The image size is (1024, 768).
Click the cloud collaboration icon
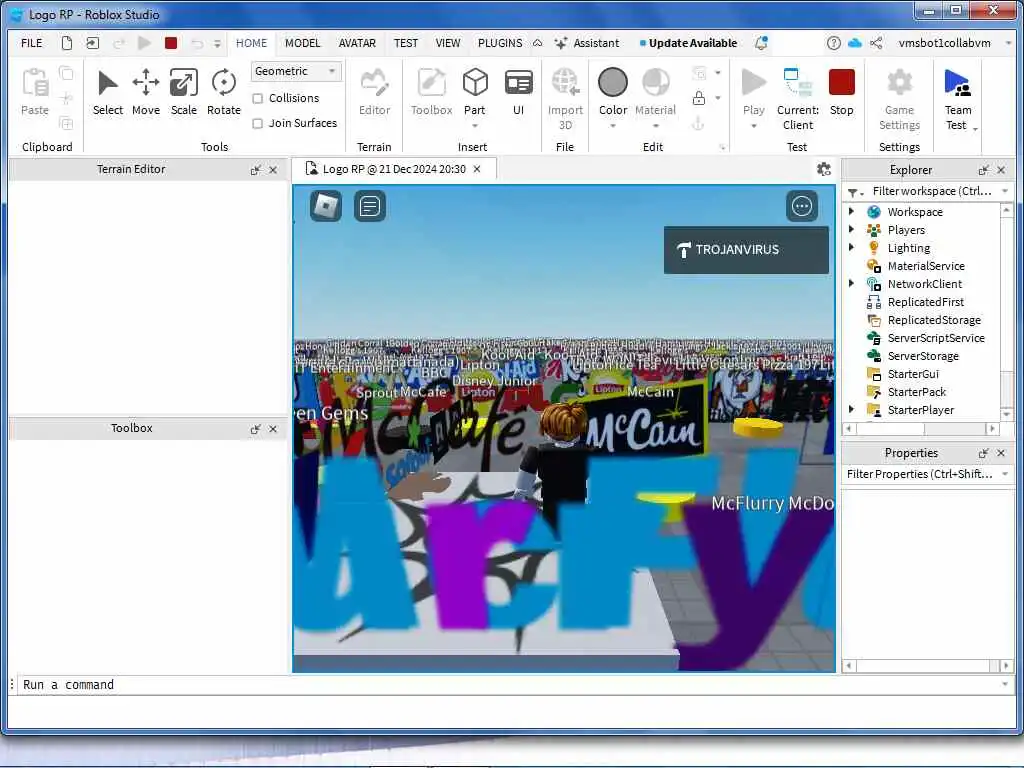pos(855,43)
